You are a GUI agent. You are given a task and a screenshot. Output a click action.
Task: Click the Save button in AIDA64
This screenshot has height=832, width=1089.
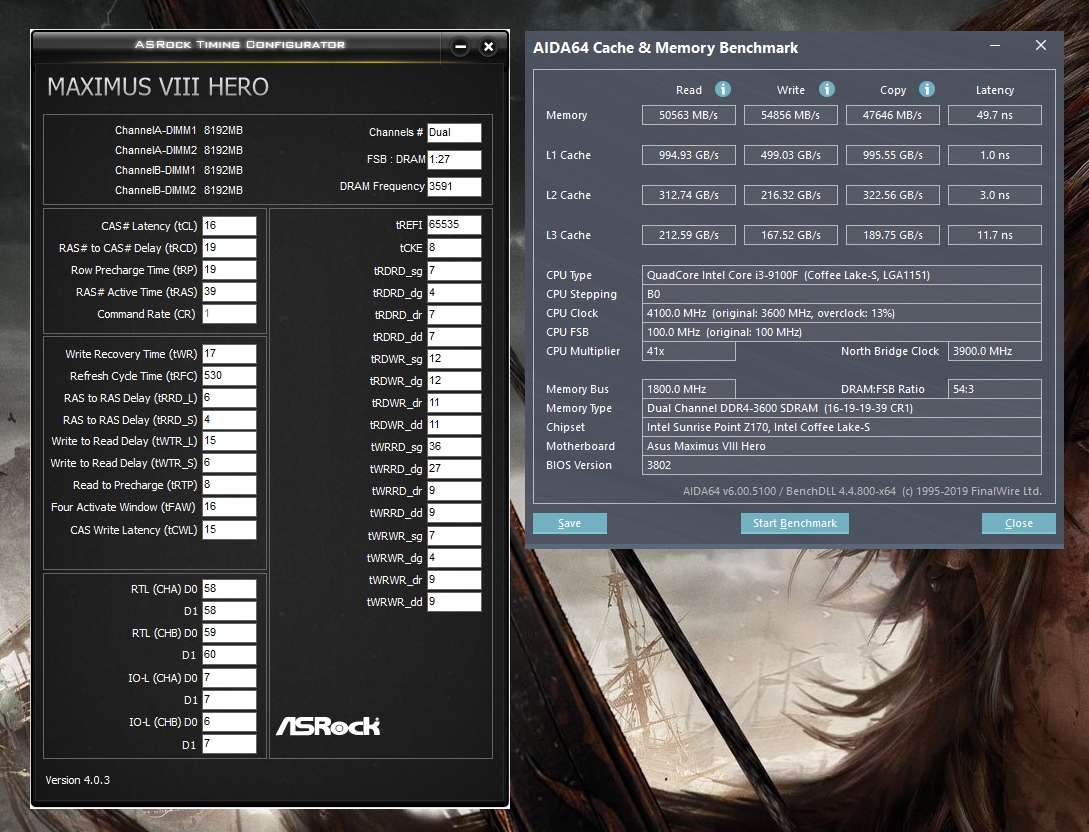570,523
